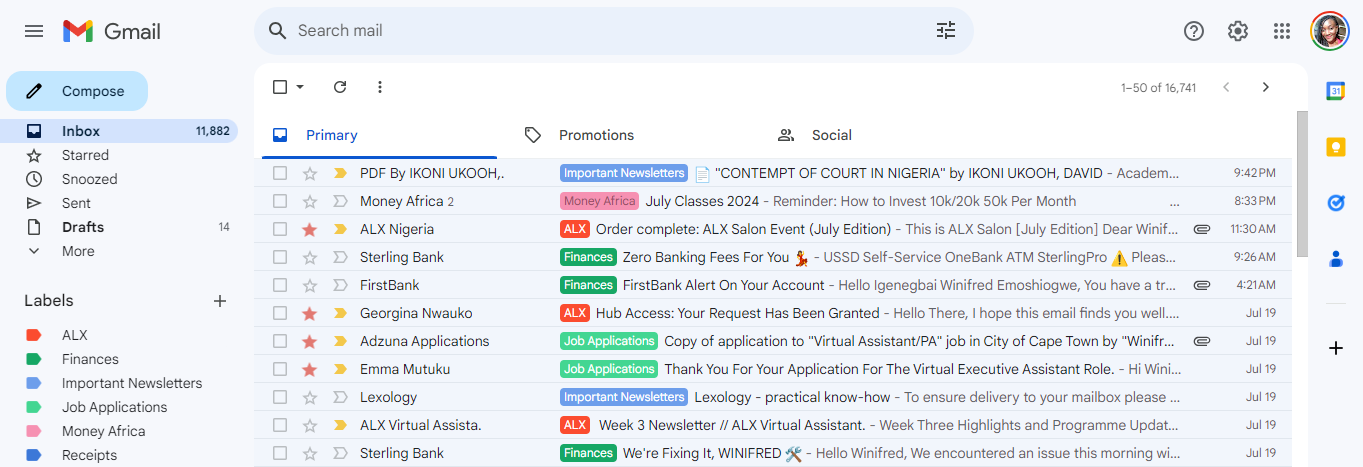Check the Select all checkbox

tap(280, 87)
